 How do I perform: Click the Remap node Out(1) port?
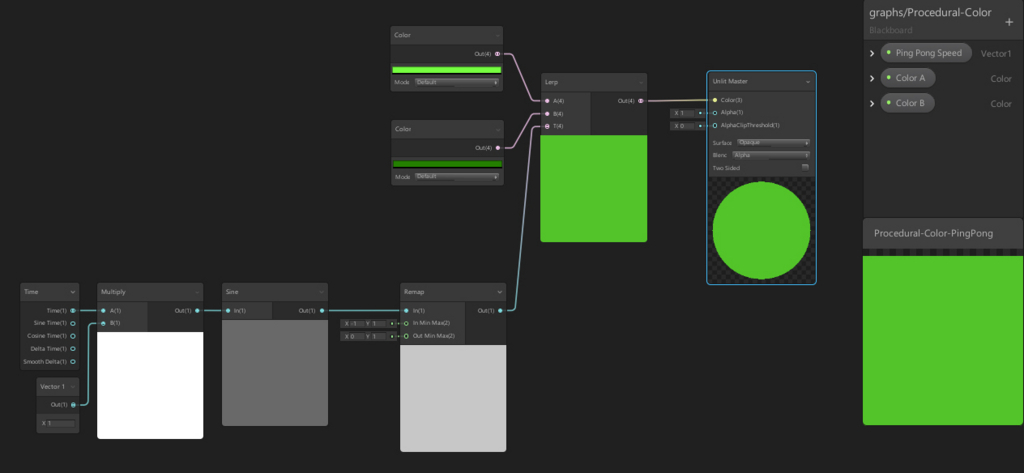point(500,311)
